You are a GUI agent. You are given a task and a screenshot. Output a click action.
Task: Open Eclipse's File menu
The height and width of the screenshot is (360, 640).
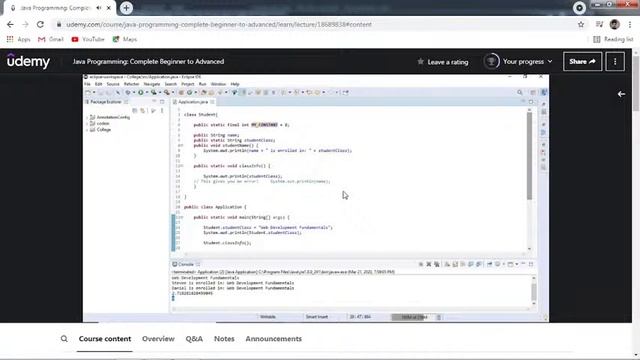(87, 84)
